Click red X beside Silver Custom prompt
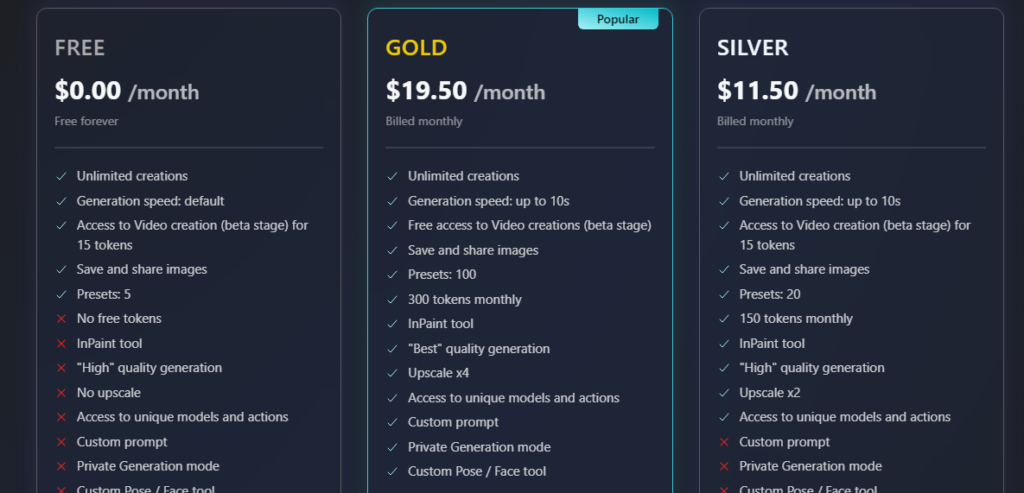This screenshot has height=493, width=1024. click(724, 442)
